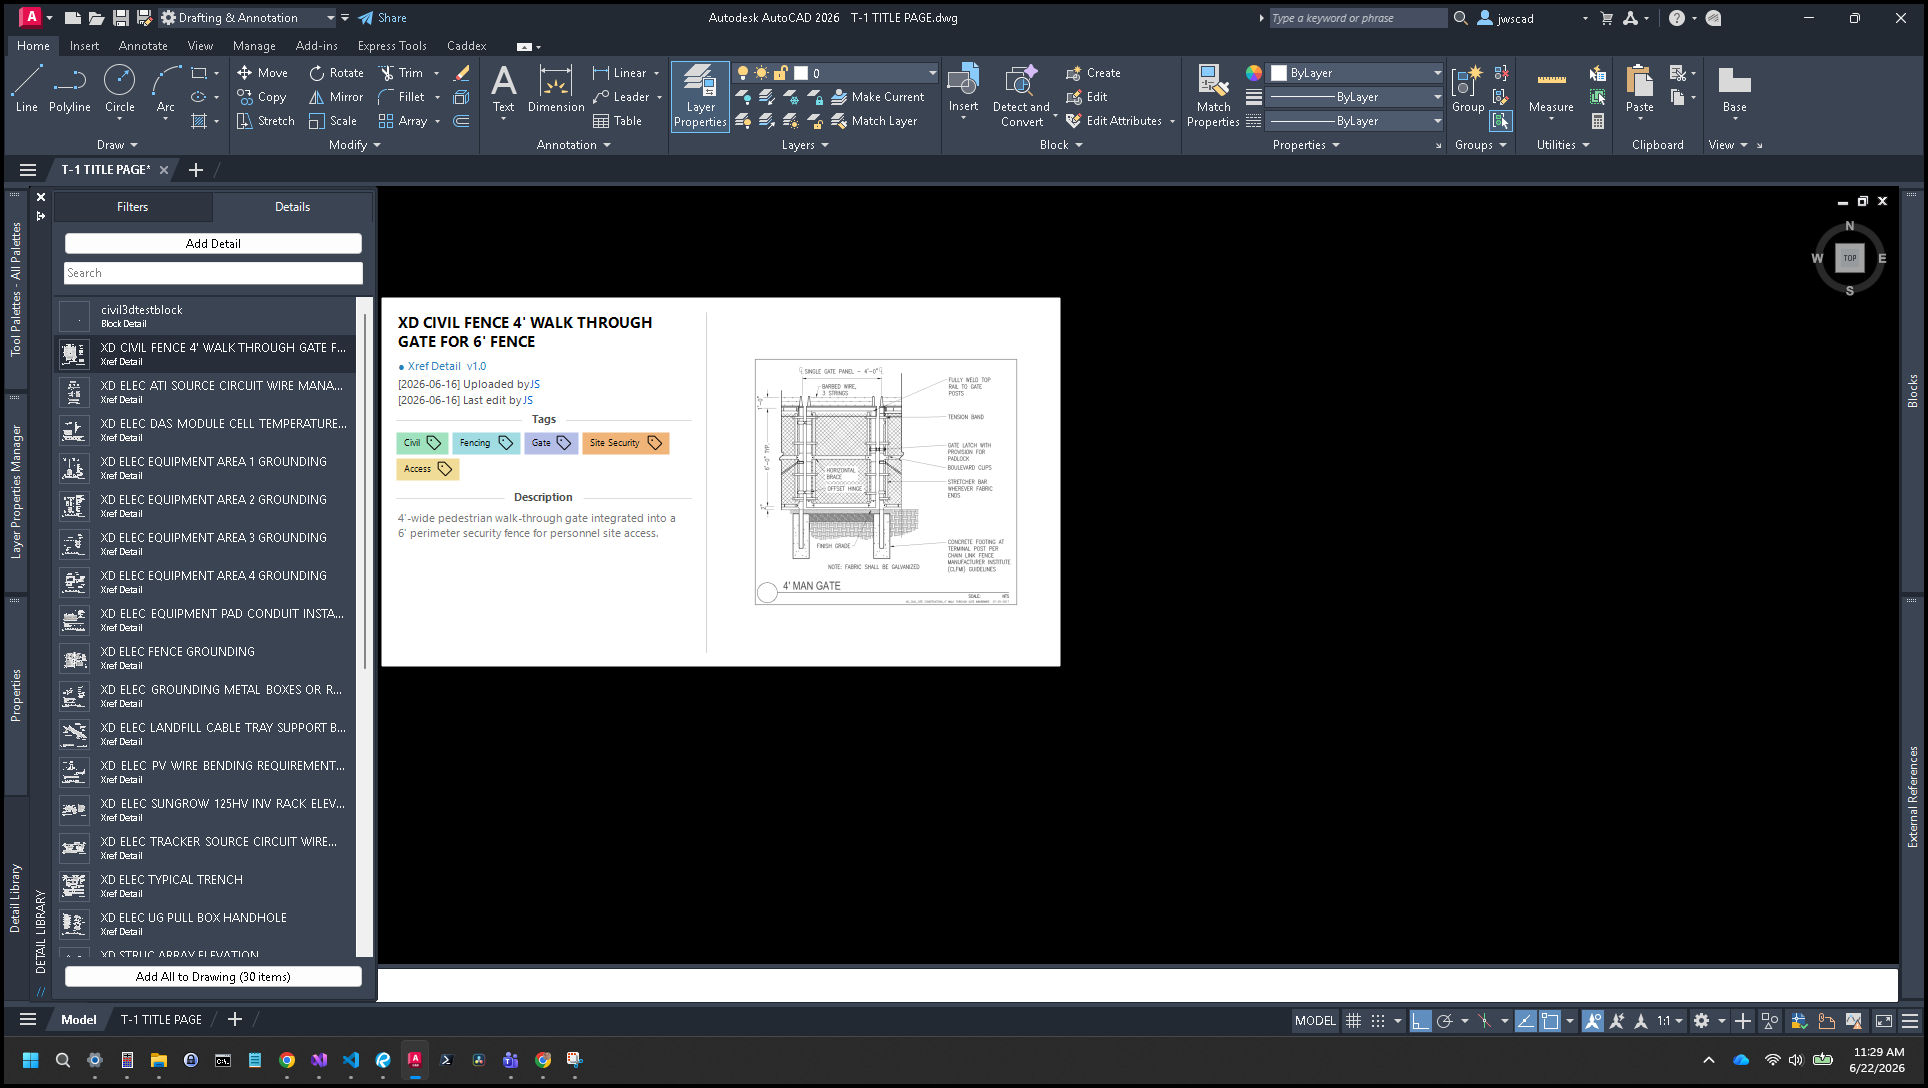Viewport: 1928px width, 1088px height.
Task: Expand the Modify panel
Action: (x=355, y=145)
